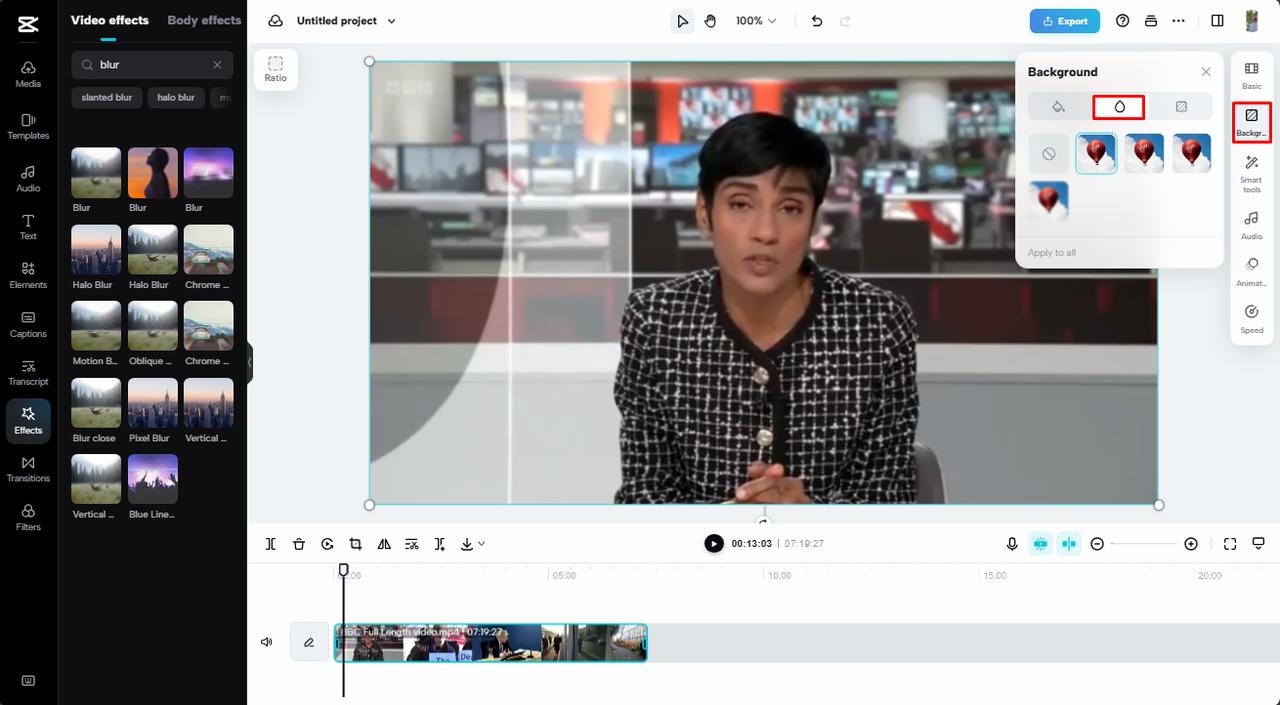The height and width of the screenshot is (705, 1280).
Task: Close the Background panel
Action: (x=1206, y=72)
